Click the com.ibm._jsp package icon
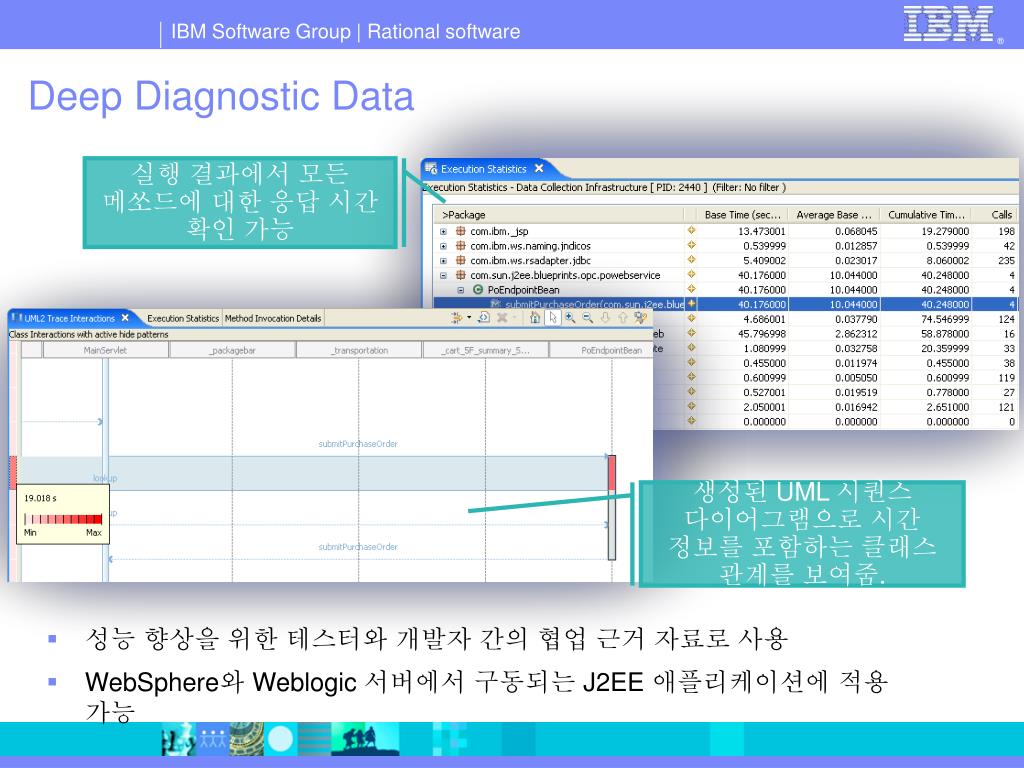The height and width of the screenshot is (768, 1024). (x=460, y=231)
